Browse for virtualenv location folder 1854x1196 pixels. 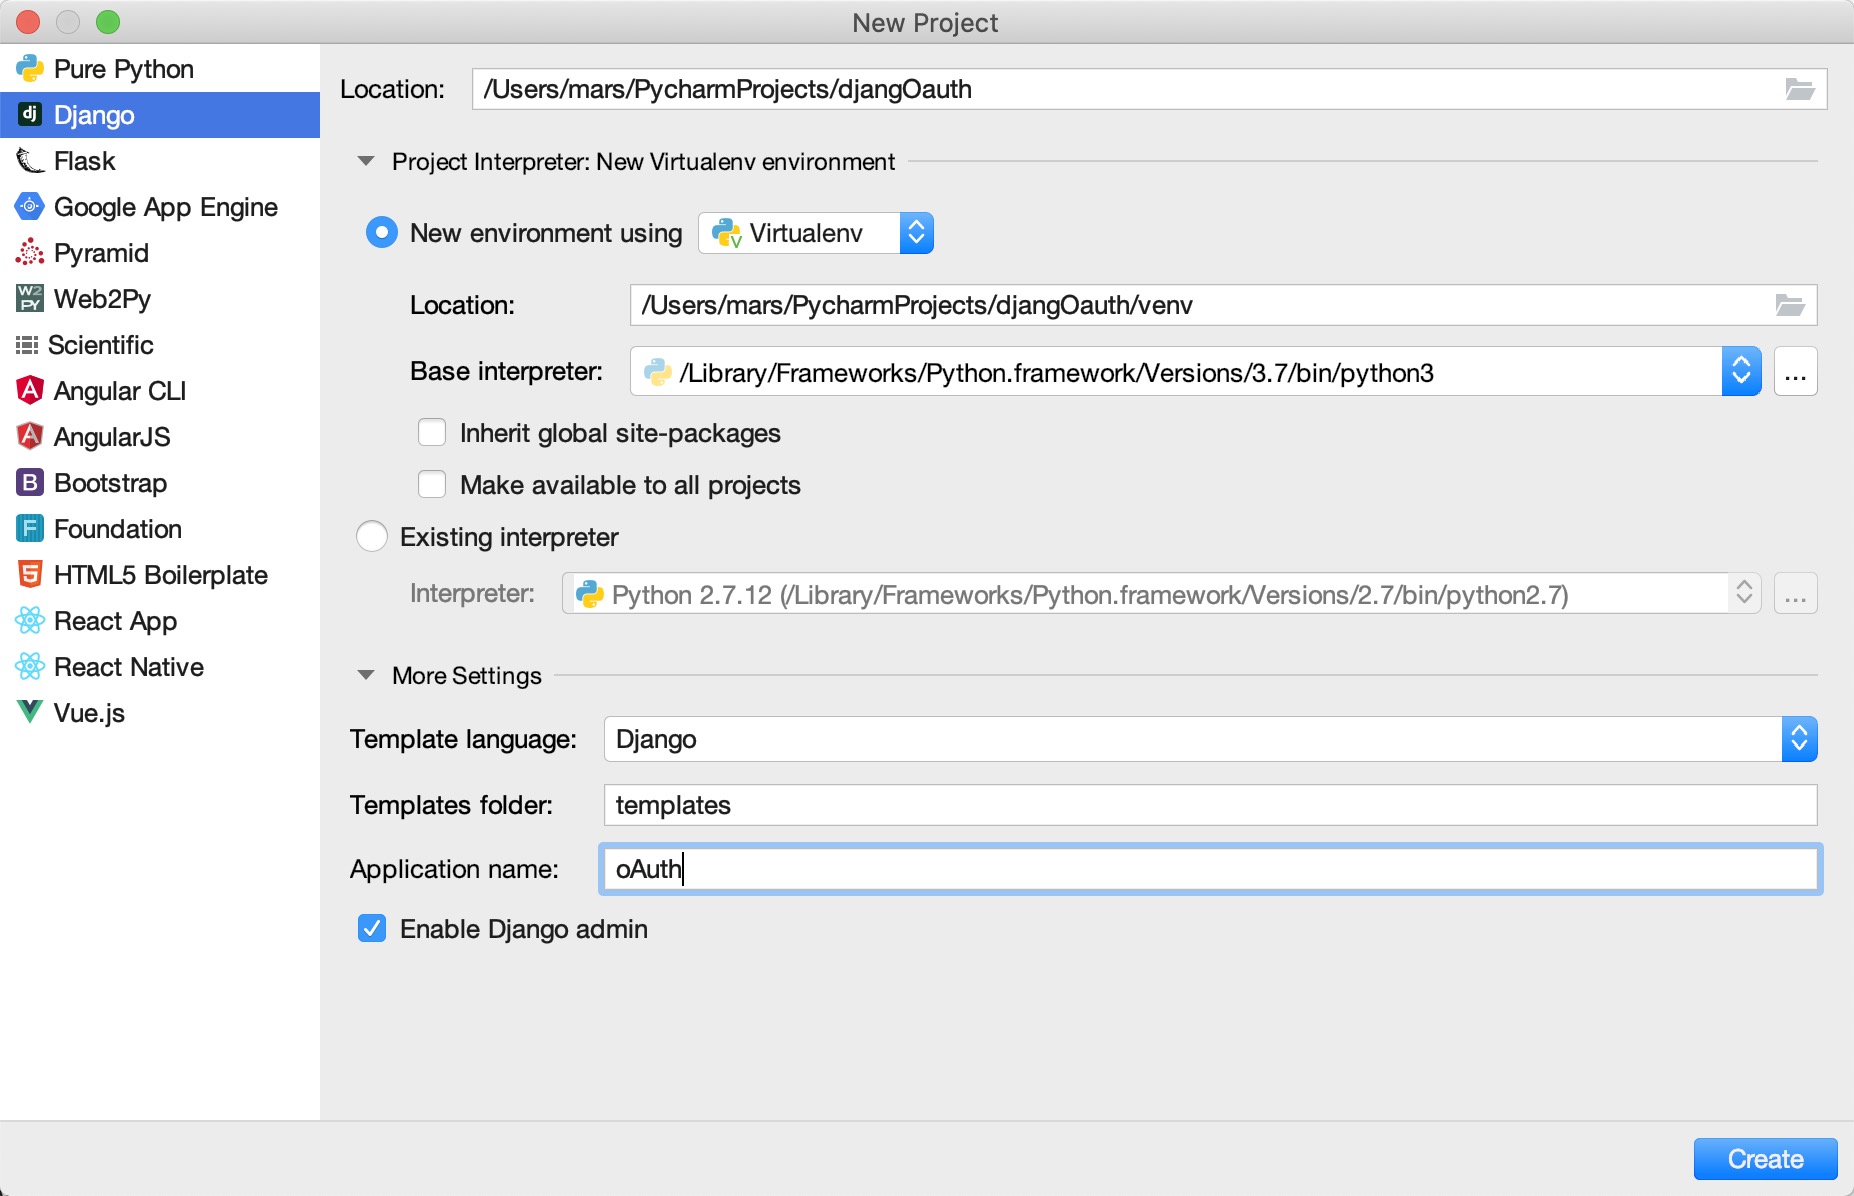point(1790,305)
